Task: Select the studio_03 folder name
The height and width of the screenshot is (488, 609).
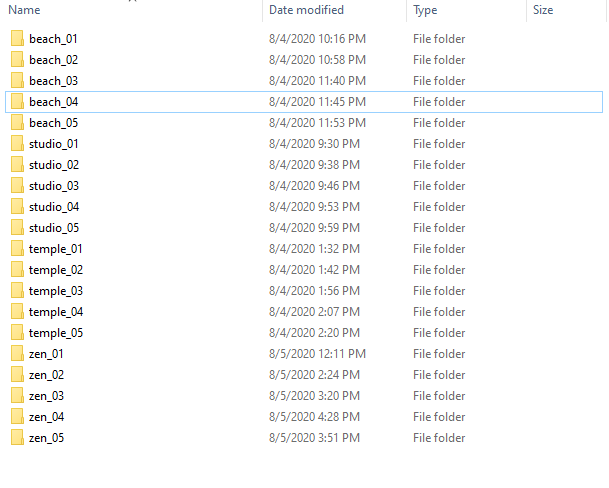Action: click(54, 186)
